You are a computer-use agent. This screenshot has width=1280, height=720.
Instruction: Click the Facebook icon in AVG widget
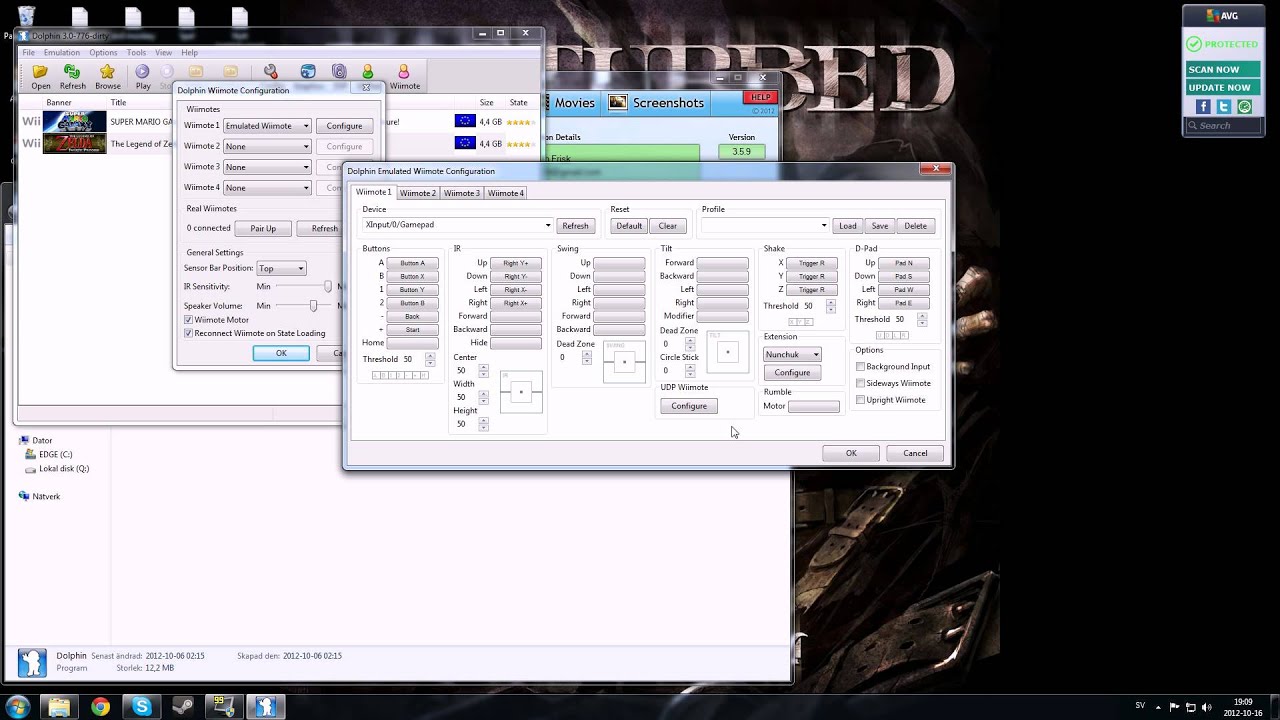(1203, 107)
